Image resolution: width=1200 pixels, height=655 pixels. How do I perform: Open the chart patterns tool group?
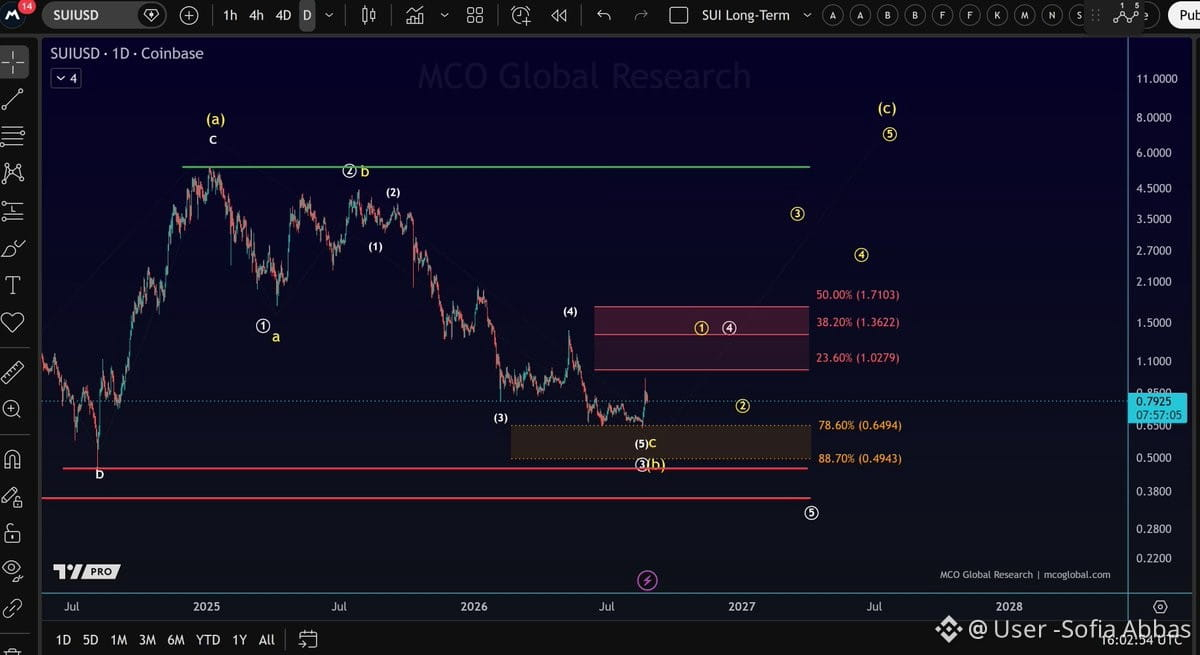pos(14,172)
